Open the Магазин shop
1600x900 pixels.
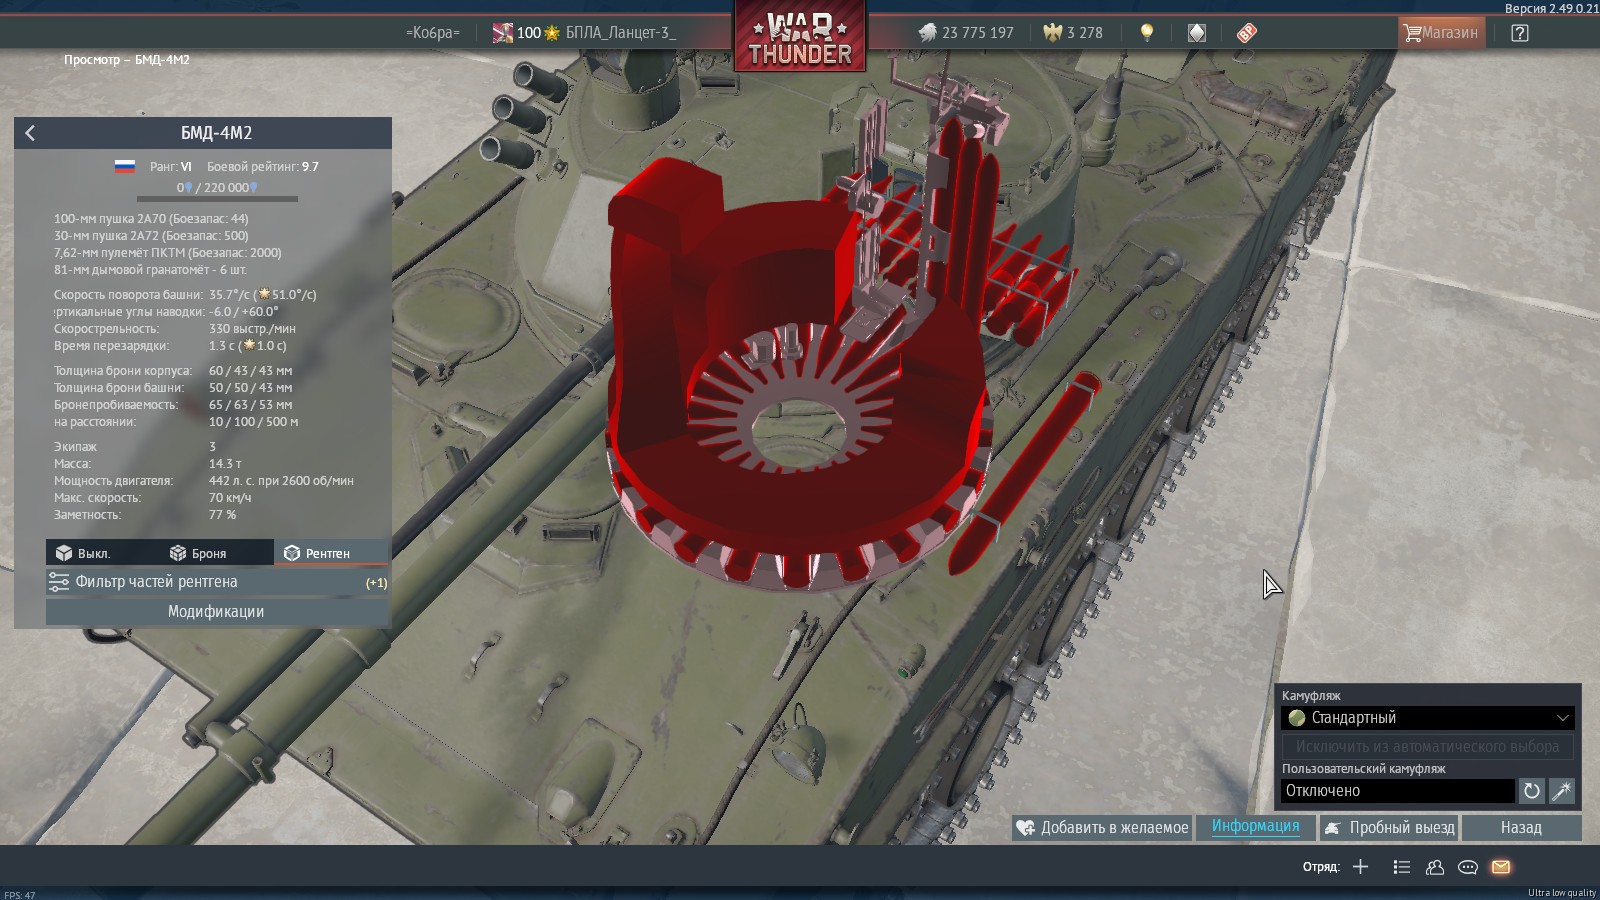click(x=1441, y=33)
